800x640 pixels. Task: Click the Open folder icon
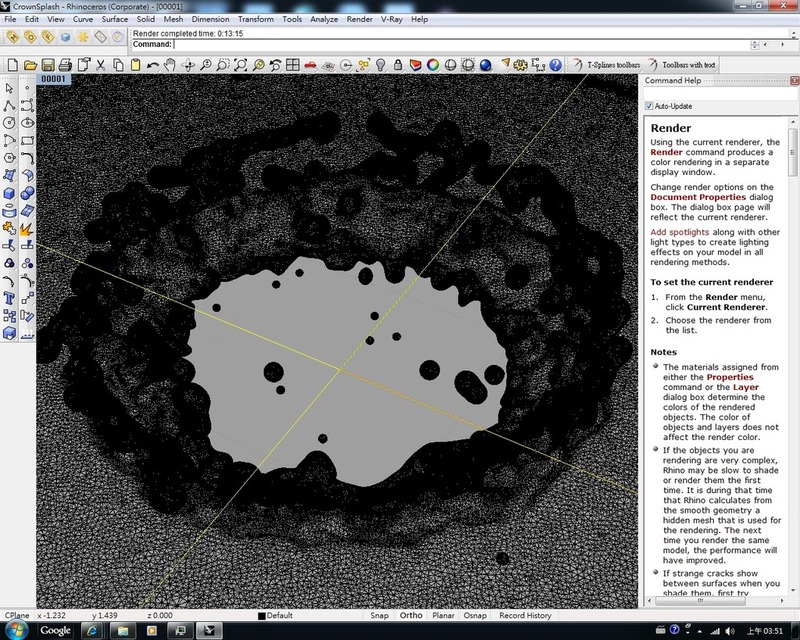(x=30, y=65)
